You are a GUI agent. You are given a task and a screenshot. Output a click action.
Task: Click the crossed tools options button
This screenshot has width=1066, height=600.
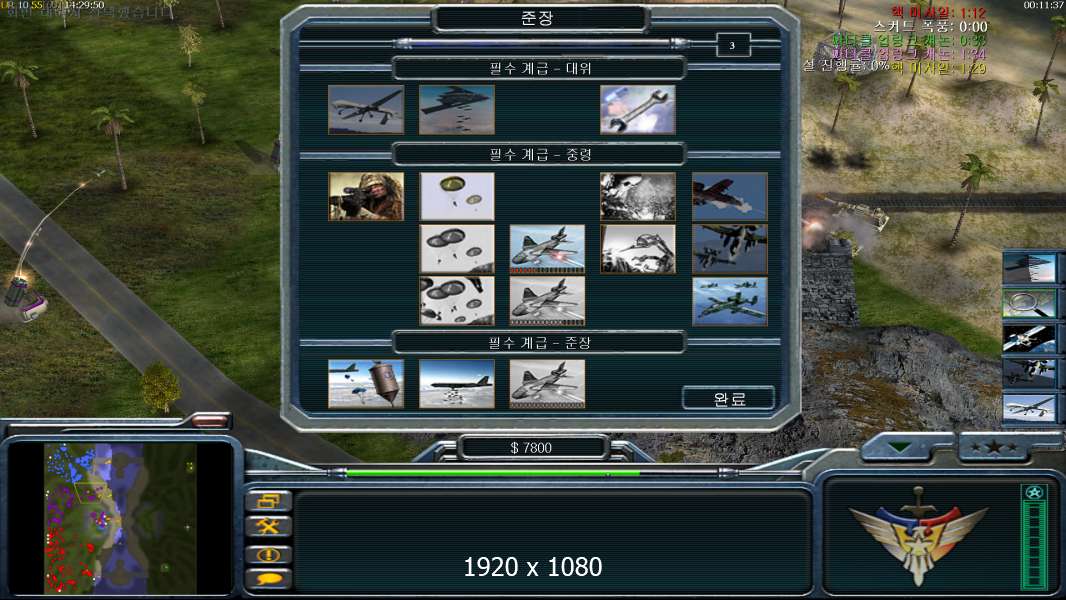click(x=269, y=527)
